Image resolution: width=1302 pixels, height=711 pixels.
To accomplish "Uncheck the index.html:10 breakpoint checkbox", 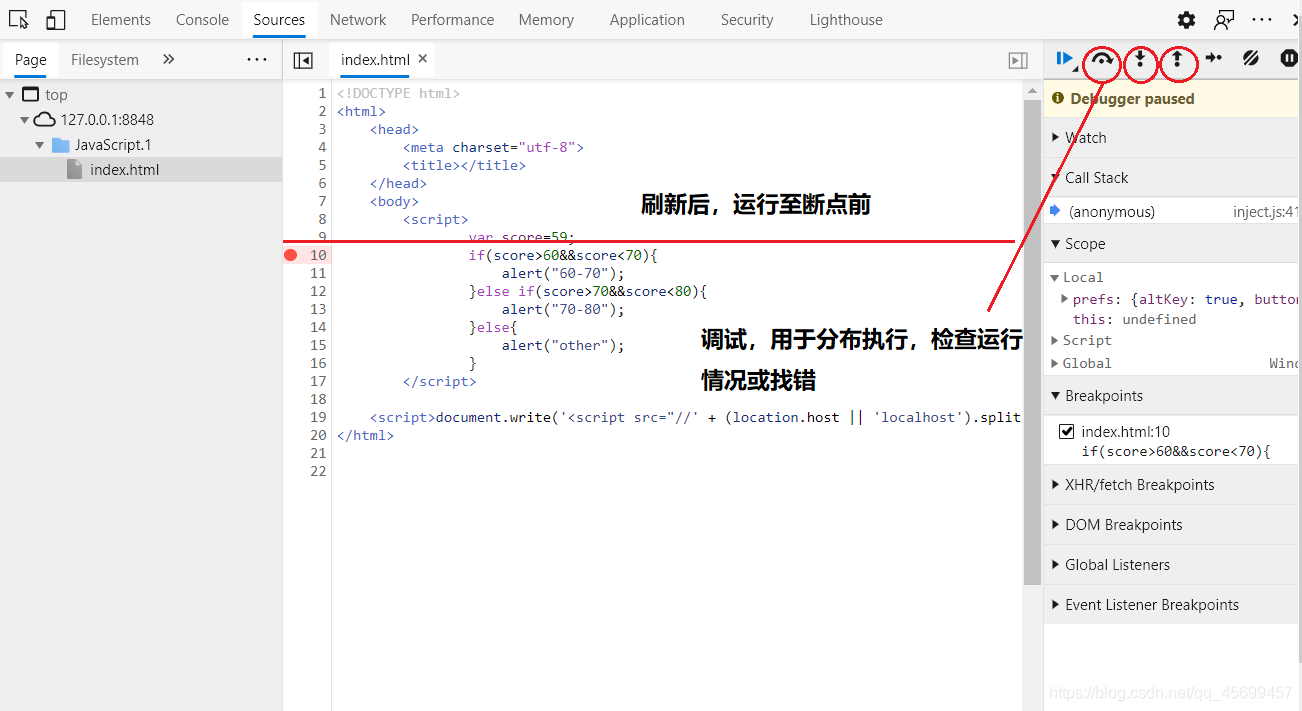I will [1066, 432].
